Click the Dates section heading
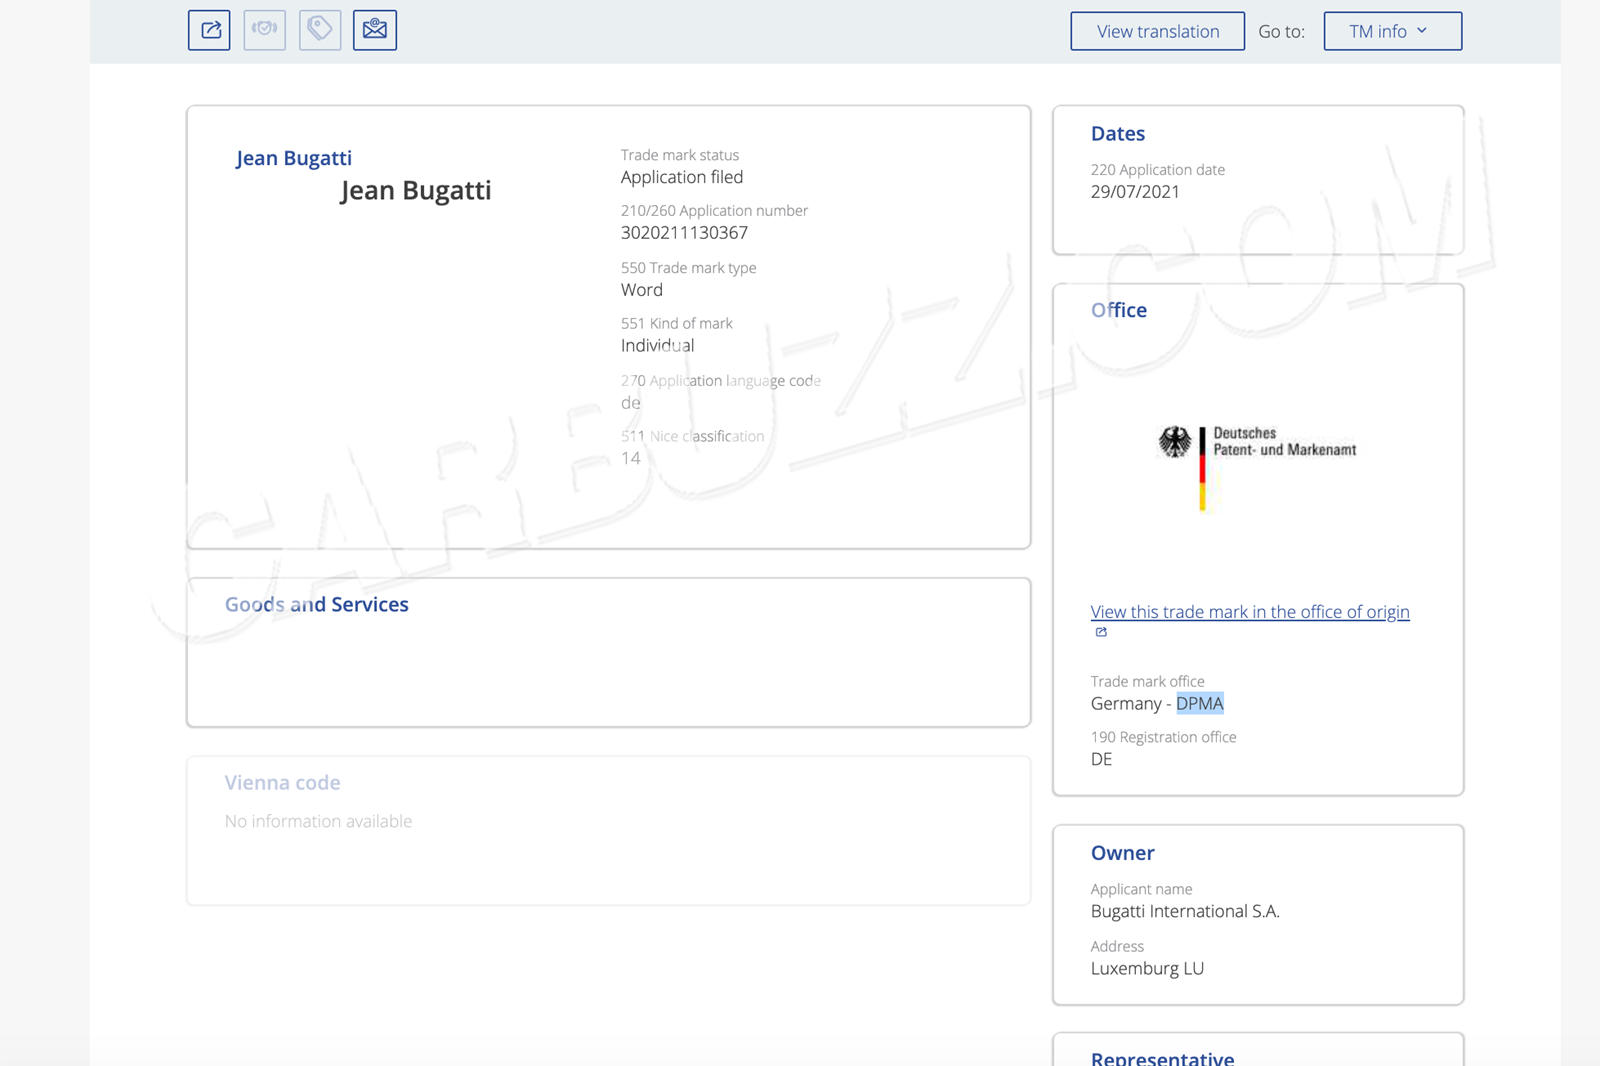This screenshot has width=1600, height=1066. (x=1118, y=134)
